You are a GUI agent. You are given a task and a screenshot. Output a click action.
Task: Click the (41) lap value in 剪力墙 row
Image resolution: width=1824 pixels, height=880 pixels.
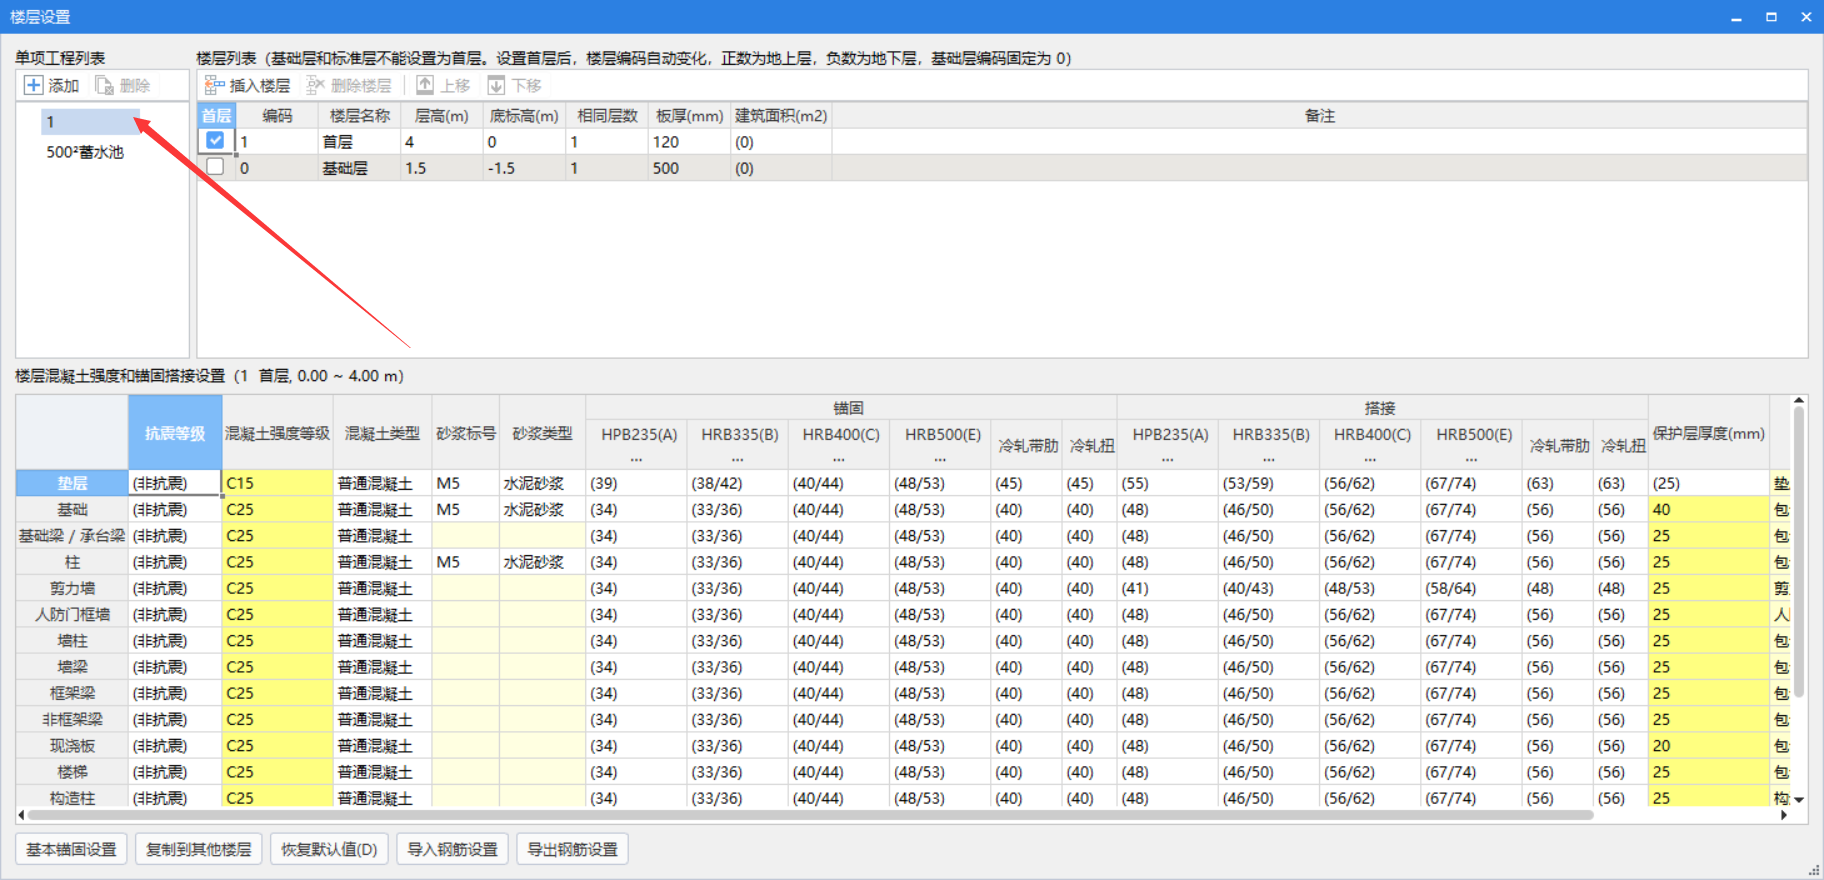[1167, 588]
